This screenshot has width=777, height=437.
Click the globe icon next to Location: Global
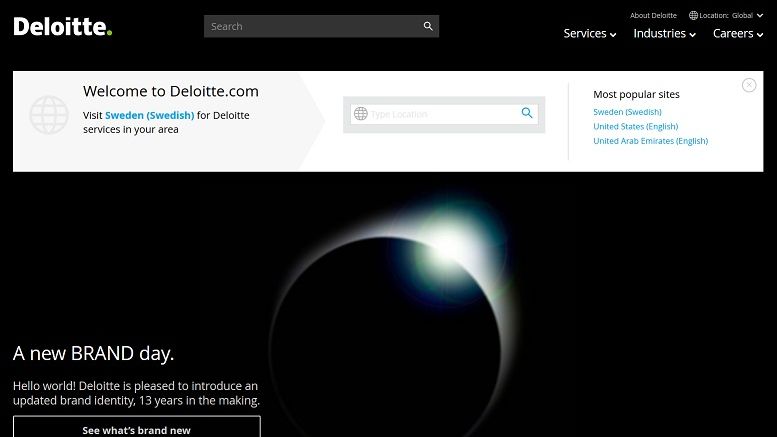[693, 15]
